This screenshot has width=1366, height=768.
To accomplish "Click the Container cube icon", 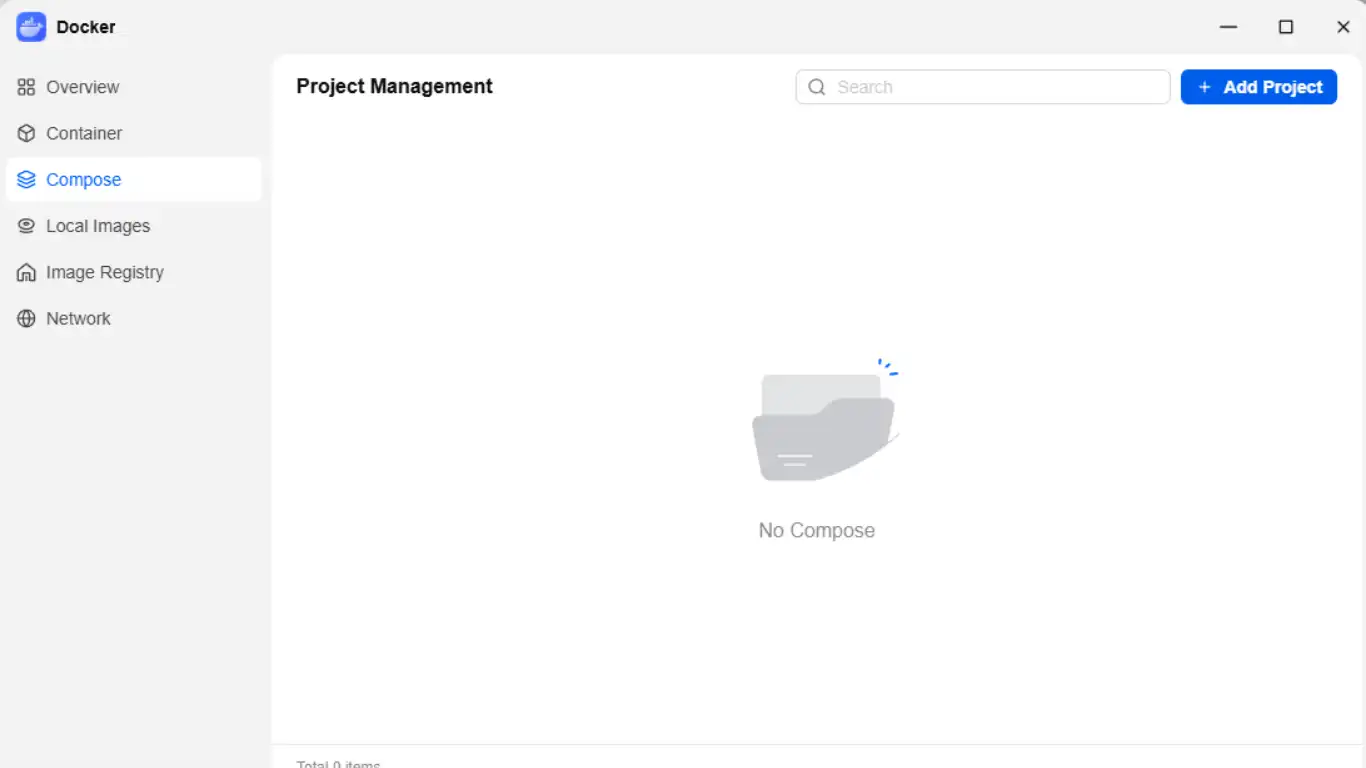I will (26, 133).
